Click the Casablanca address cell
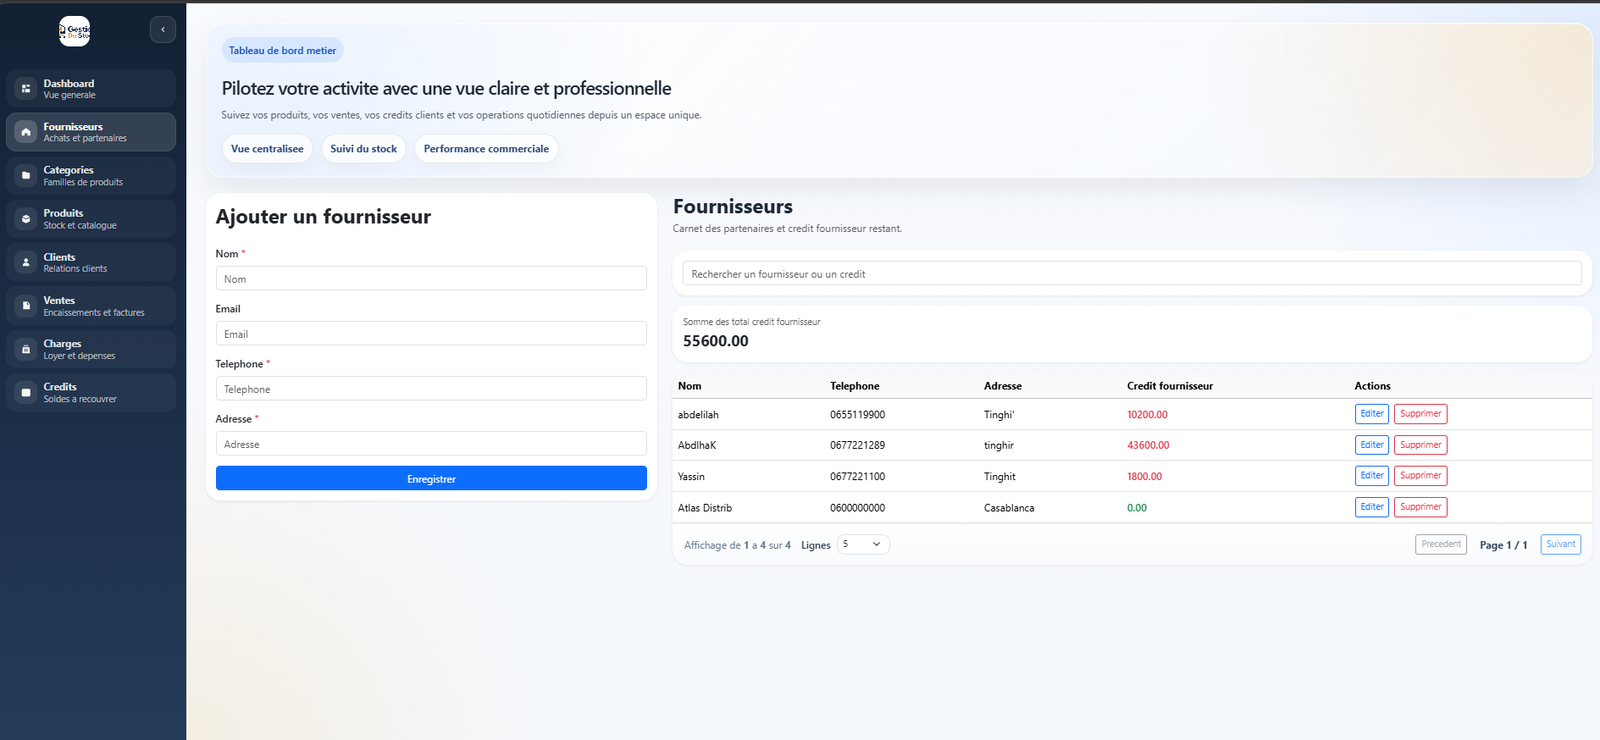1600x740 pixels. (x=1009, y=508)
